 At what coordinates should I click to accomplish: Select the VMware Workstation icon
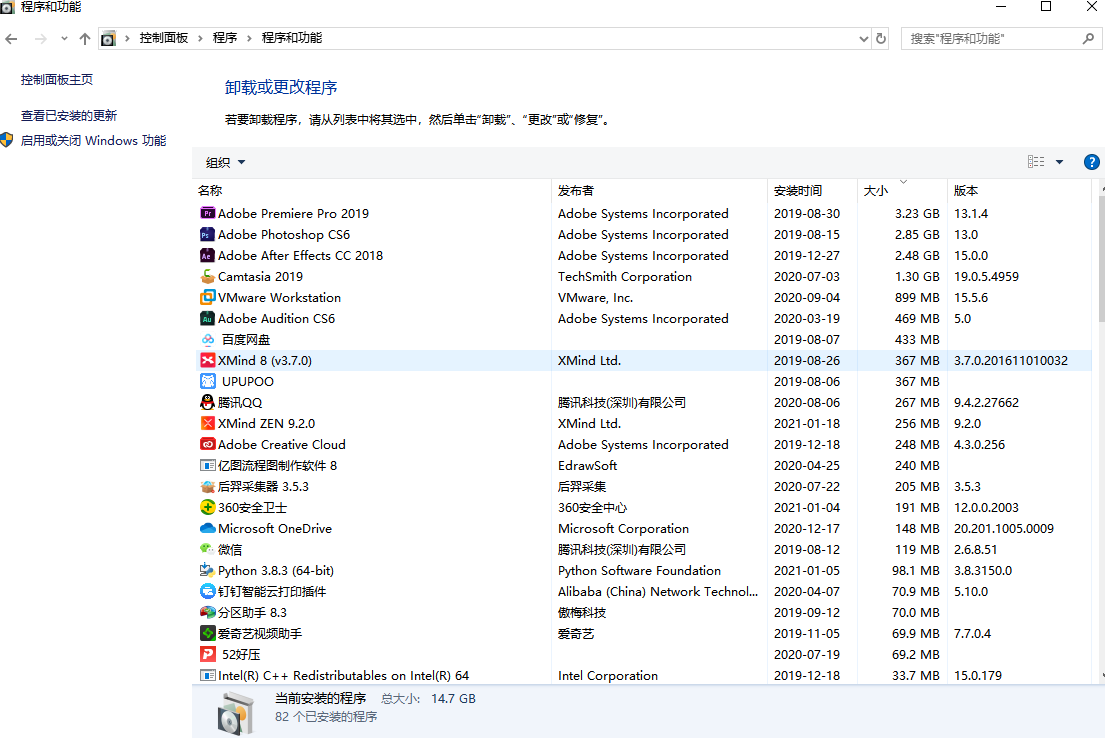(x=207, y=297)
